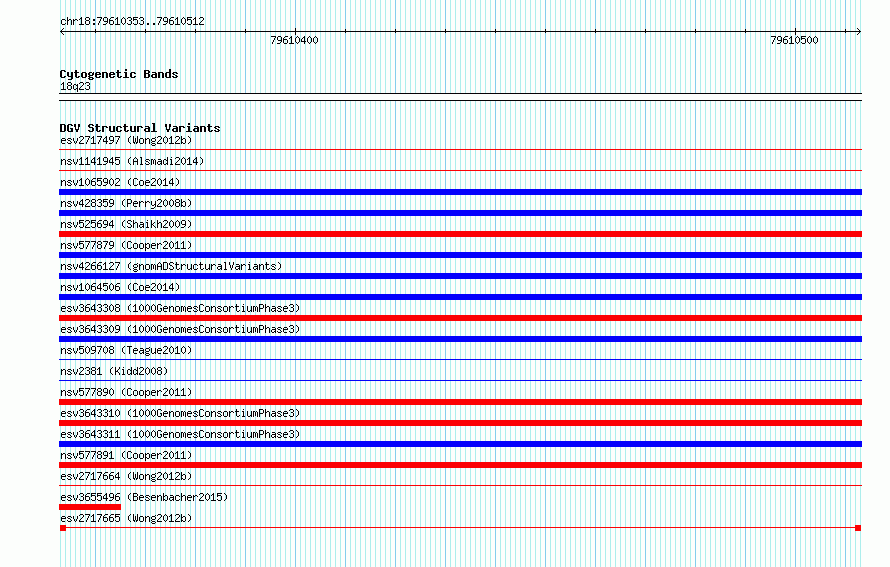The height and width of the screenshot is (567, 890).
Task: Click the blue bar for nsv1065902 (Coe2014)
Action: (460, 192)
